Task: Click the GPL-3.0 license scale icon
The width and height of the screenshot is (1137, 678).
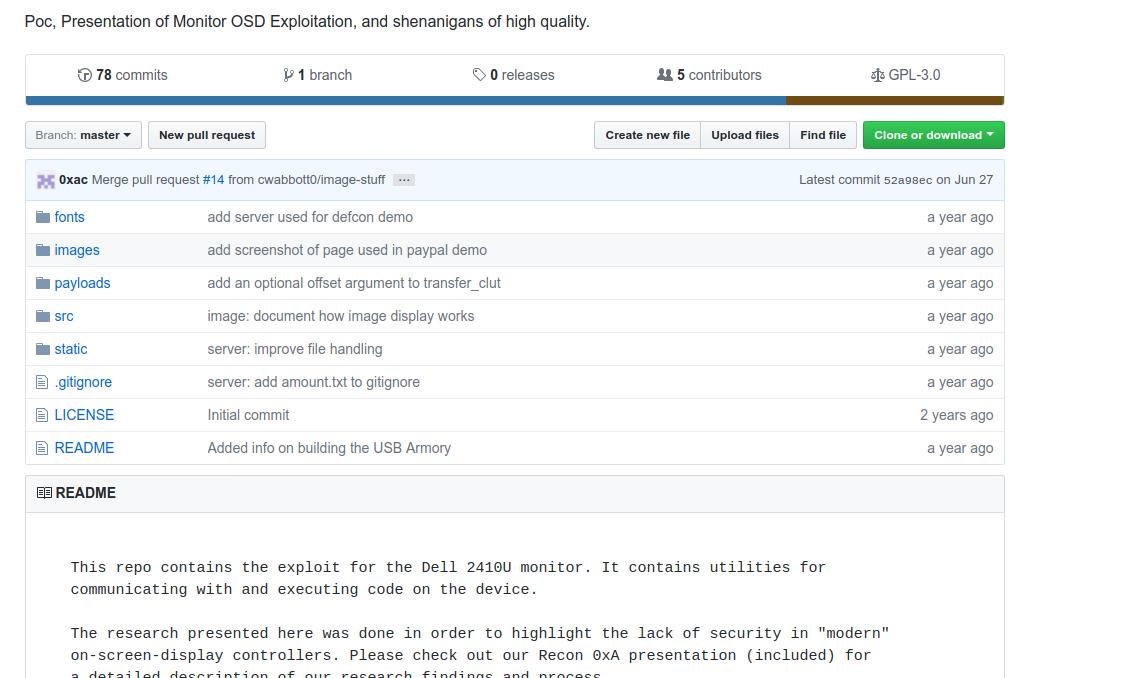Action: pyautogui.click(x=877, y=75)
